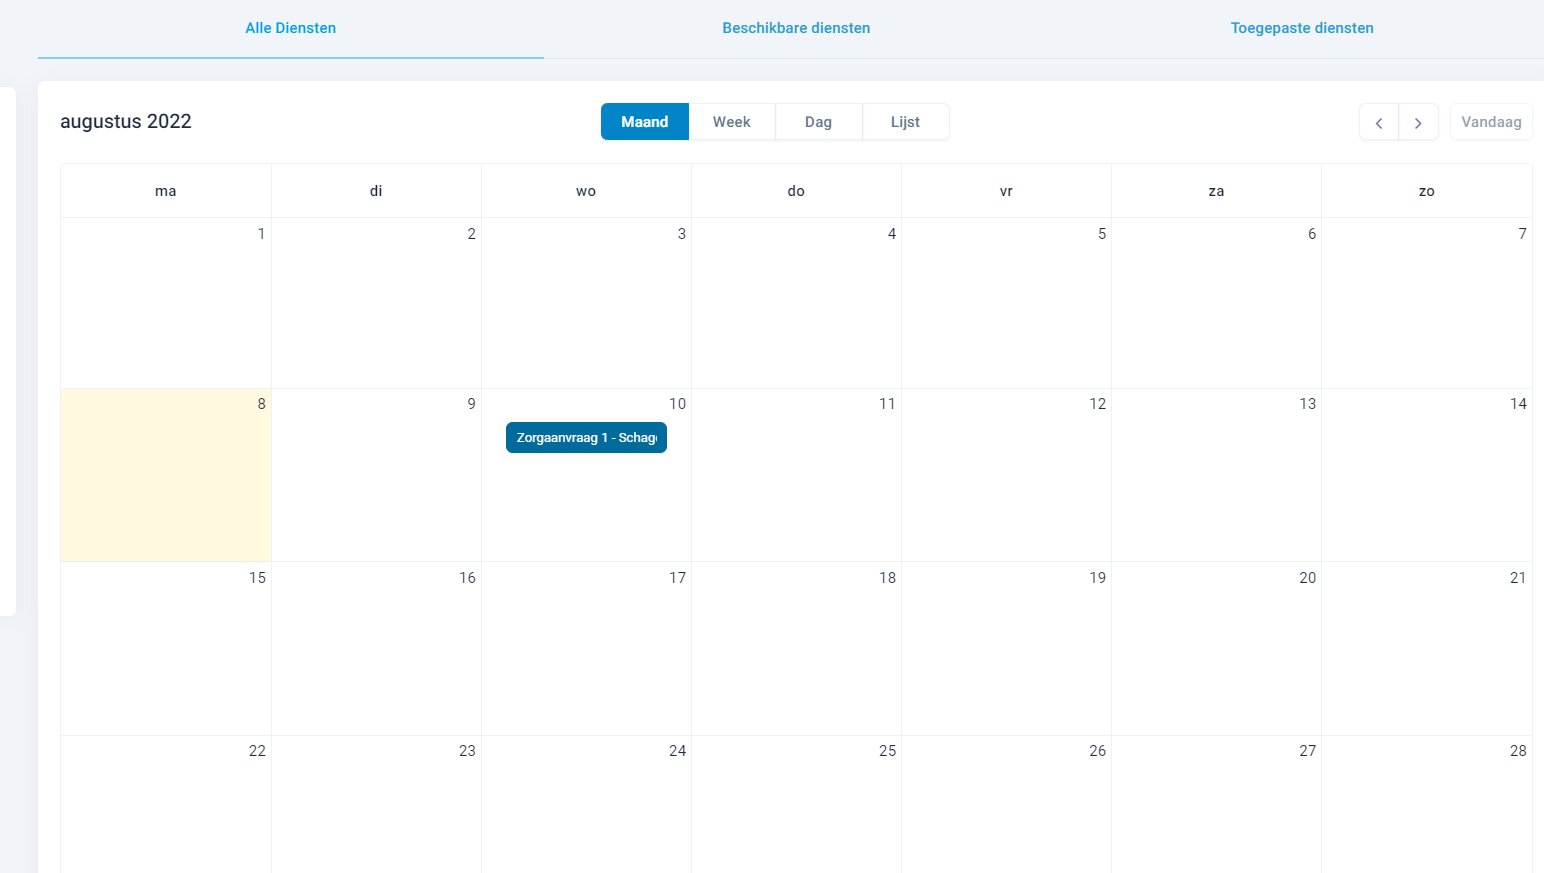The image size is (1544, 873).
Task: Click day number 19 in the calendar
Action: (x=1098, y=578)
